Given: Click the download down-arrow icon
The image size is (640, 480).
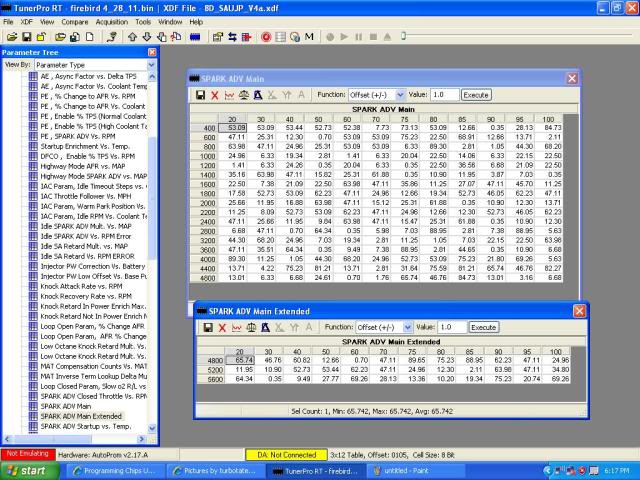Looking at the screenshot, I should click(x=147, y=37).
